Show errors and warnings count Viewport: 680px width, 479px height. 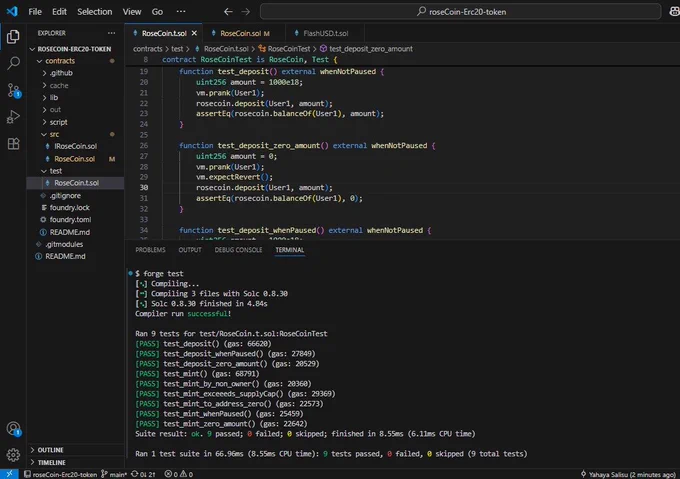(x=179, y=474)
